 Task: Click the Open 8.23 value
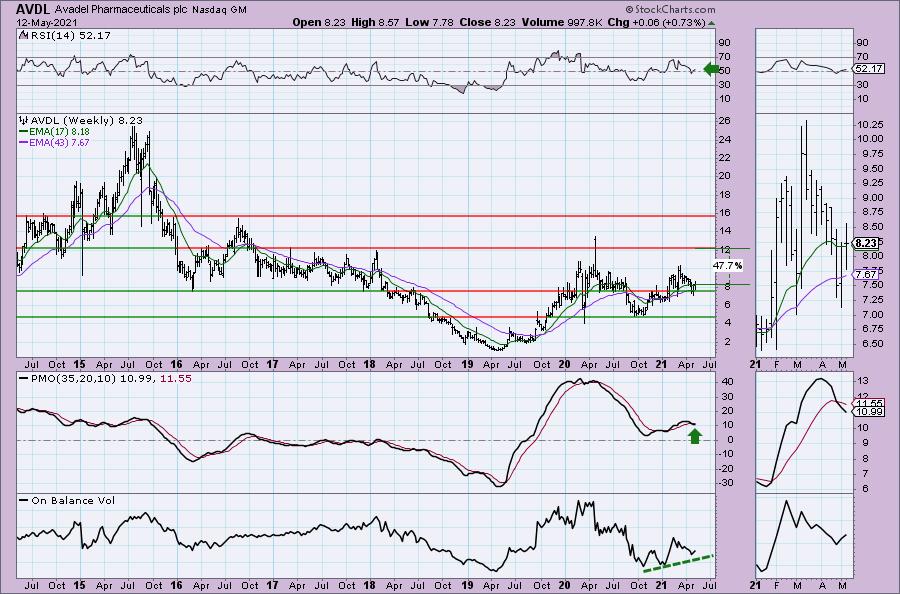pos(317,22)
